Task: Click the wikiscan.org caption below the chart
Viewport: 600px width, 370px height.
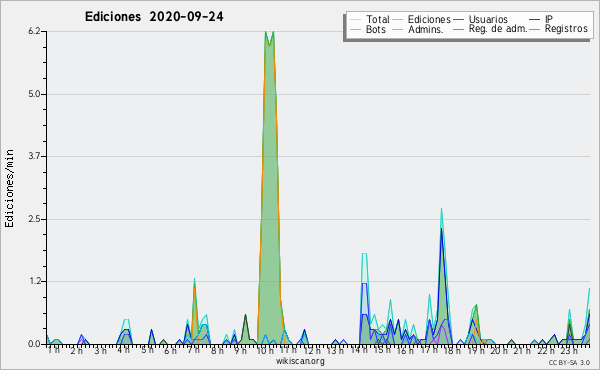Action: (300, 361)
